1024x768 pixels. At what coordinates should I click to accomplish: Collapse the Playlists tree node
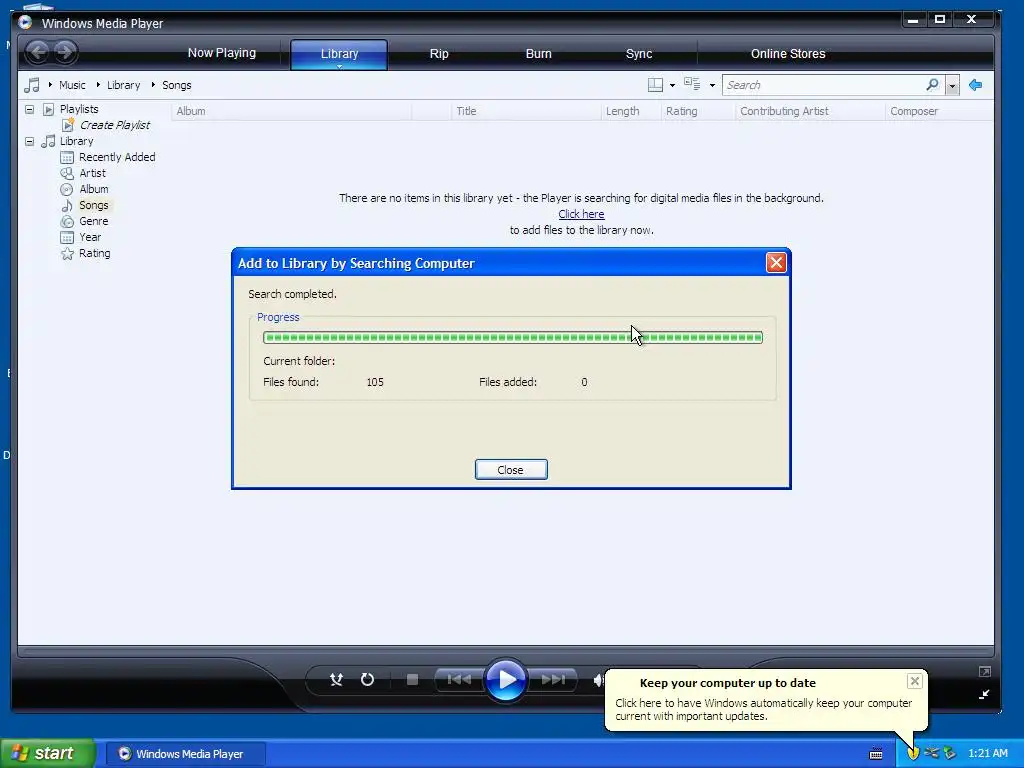pyautogui.click(x=29, y=109)
